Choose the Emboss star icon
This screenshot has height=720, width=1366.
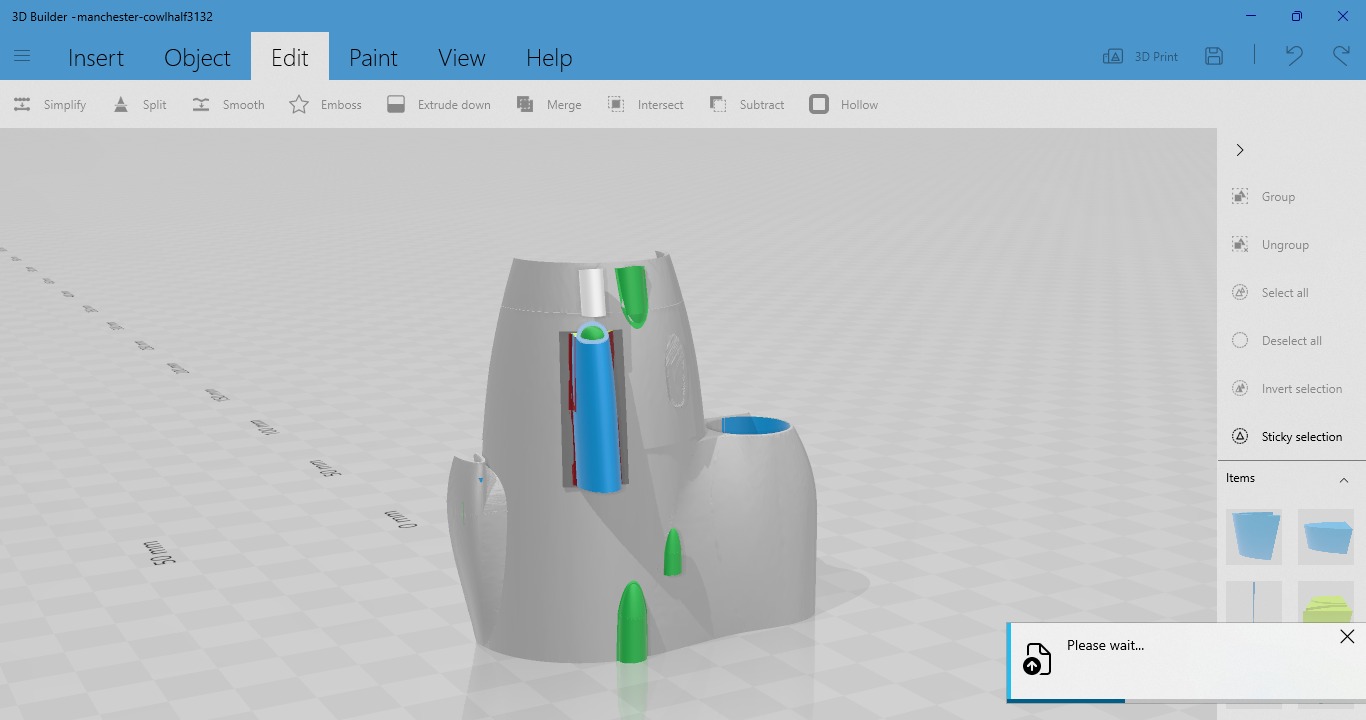(299, 105)
